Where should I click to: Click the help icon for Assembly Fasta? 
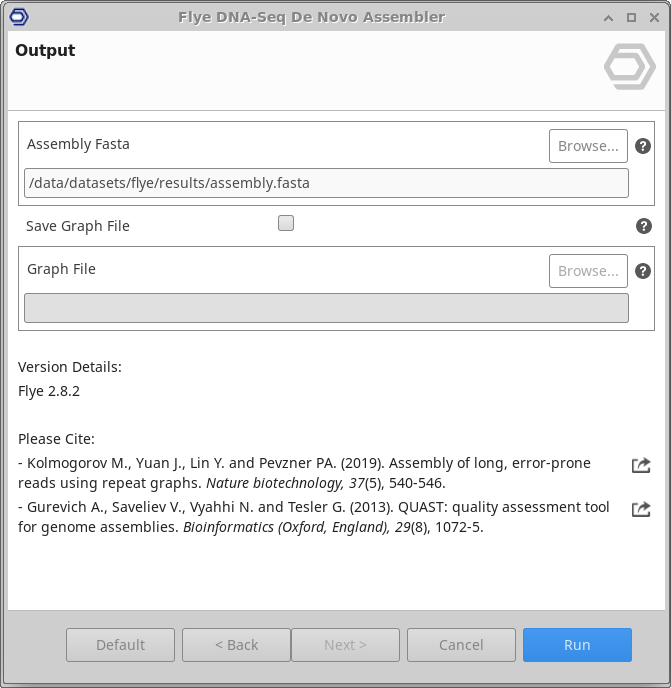pyautogui.click(x=644, y=146)
